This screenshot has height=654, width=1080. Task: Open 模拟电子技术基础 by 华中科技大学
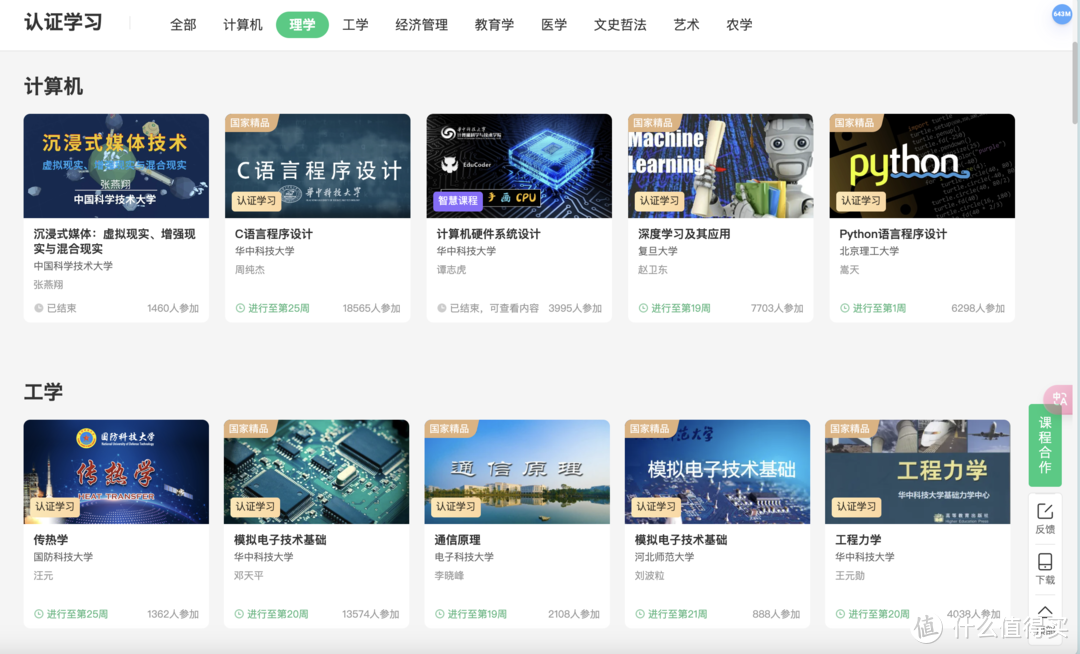[x=280, y=540]
